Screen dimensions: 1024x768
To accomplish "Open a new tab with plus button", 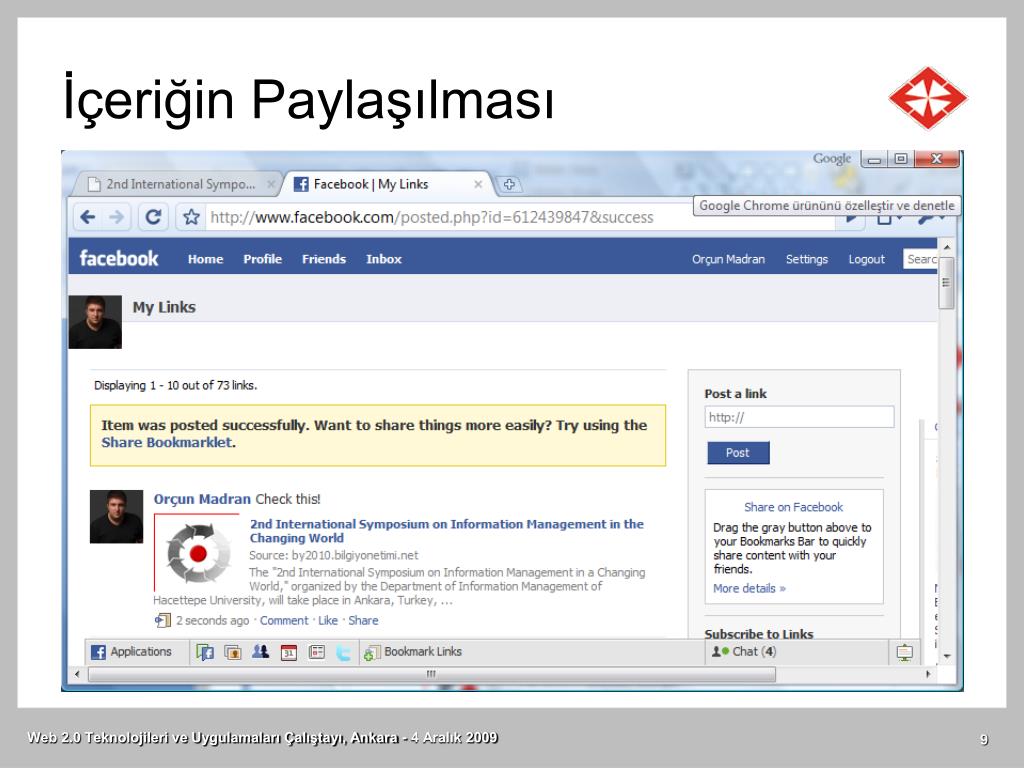I will [509, 184].
